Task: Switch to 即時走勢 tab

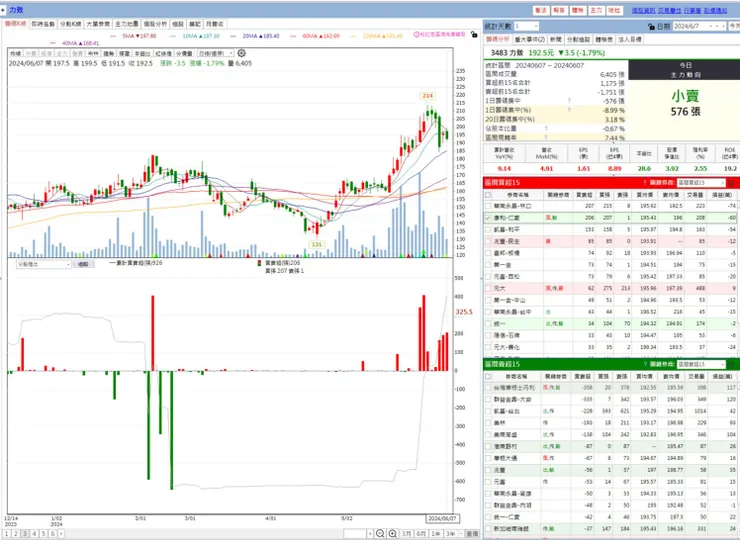Action: (x=43, y=24)
